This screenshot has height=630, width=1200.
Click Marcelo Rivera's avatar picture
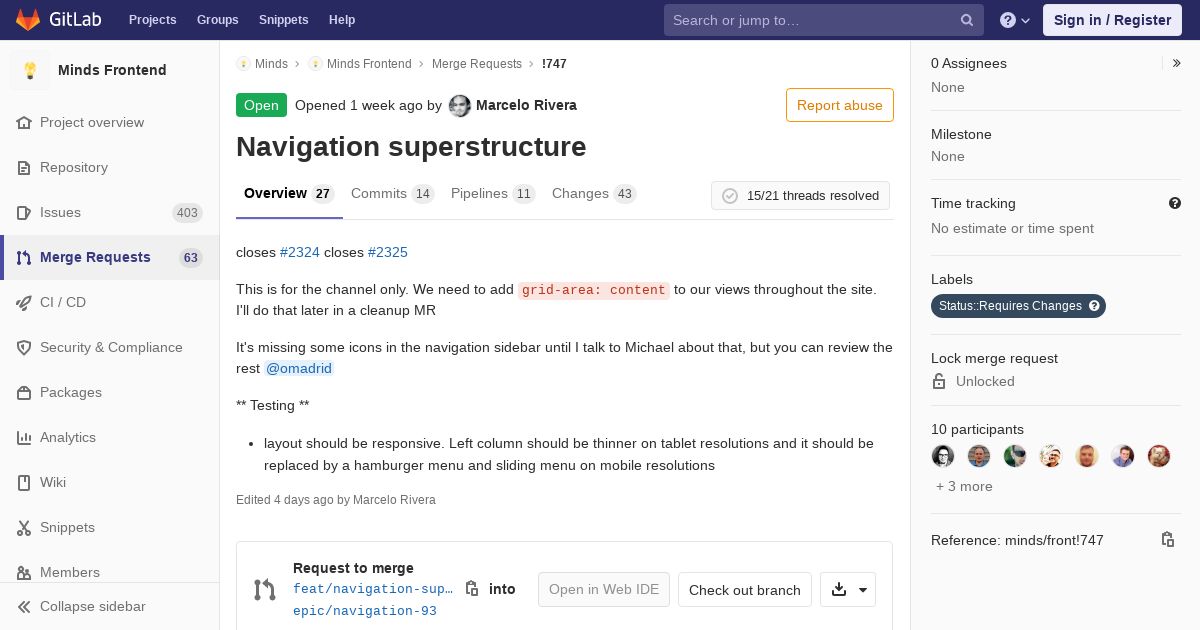click(460, 106)
